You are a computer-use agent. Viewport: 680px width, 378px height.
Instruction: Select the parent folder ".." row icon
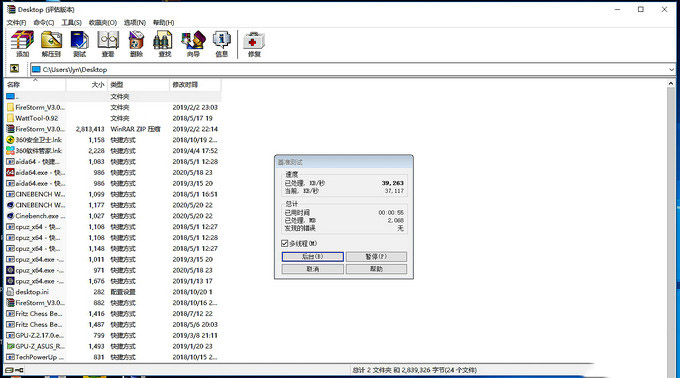pyautogui.click(x=10, y=96)
